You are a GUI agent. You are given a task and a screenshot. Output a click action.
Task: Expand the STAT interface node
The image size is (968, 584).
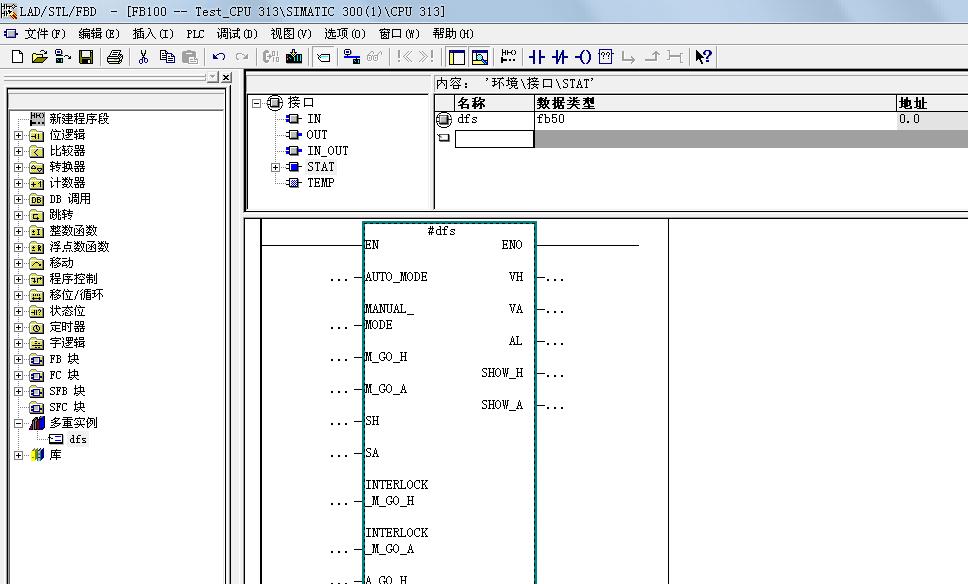tap(276, 167)
